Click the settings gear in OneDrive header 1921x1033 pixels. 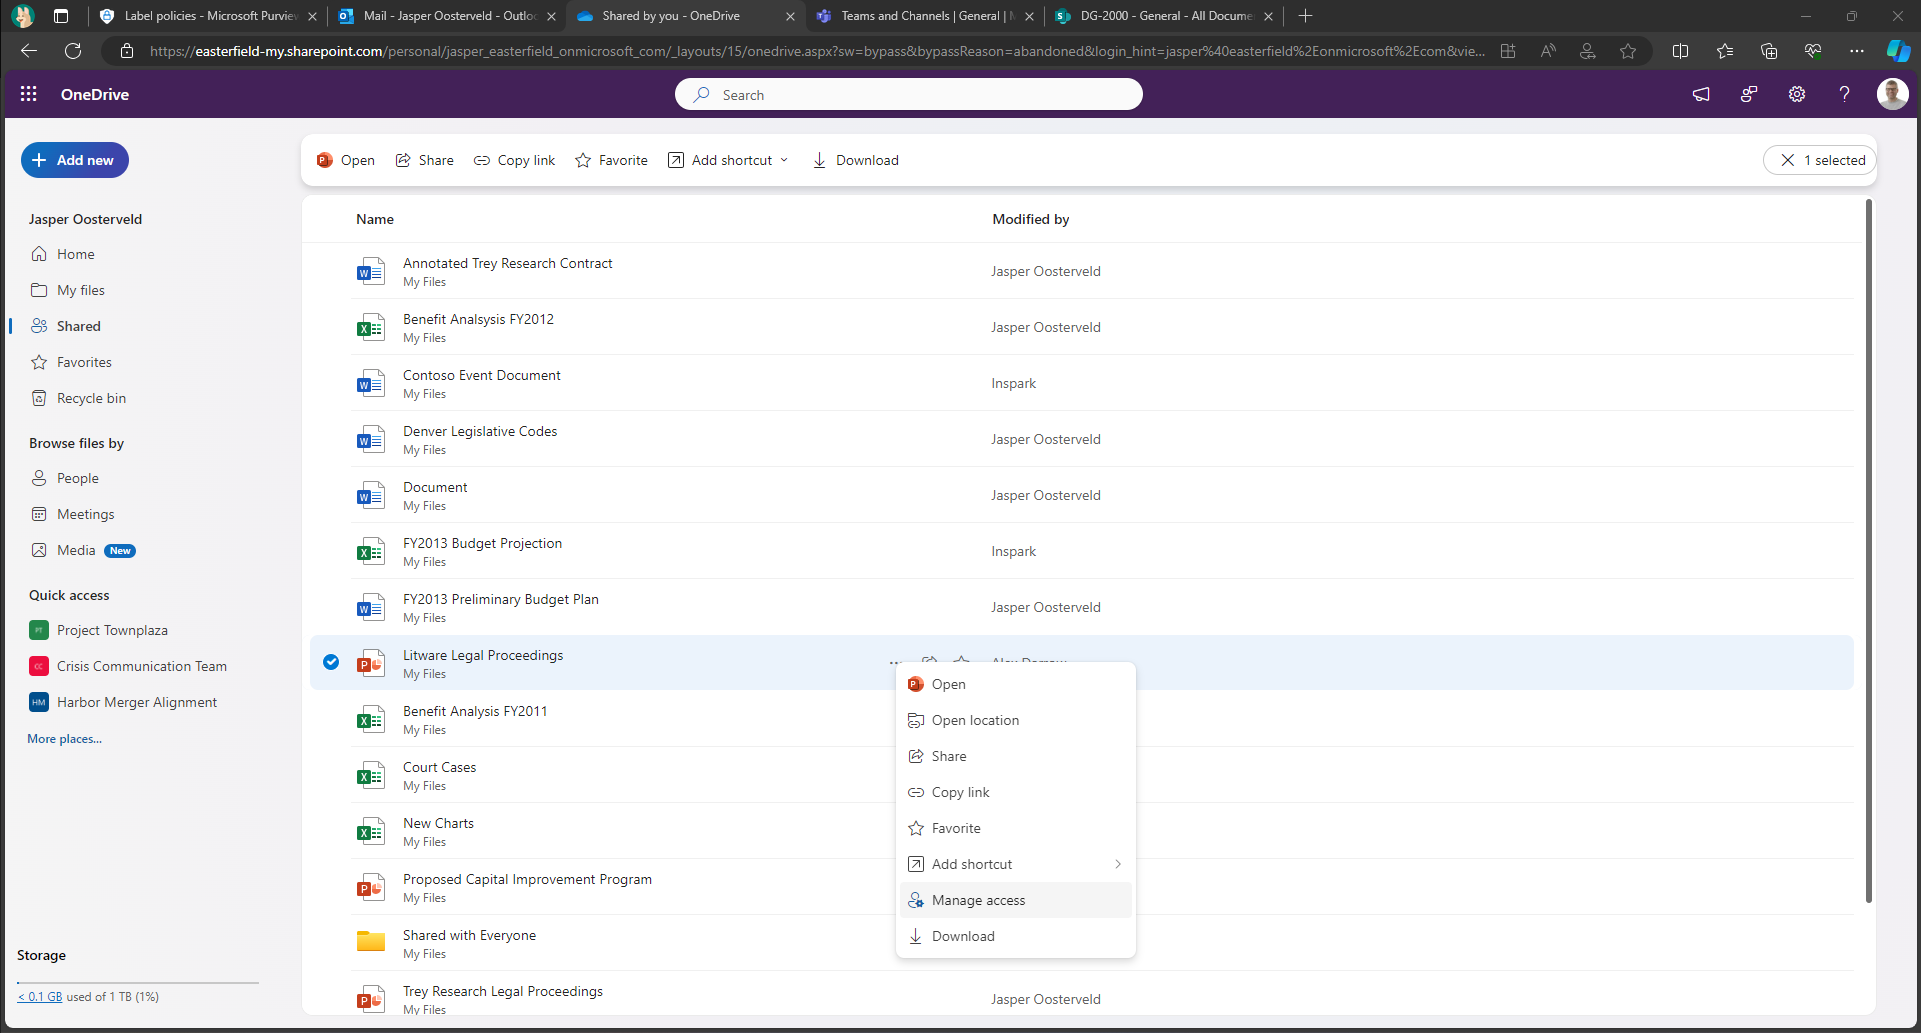point(1797,94)
